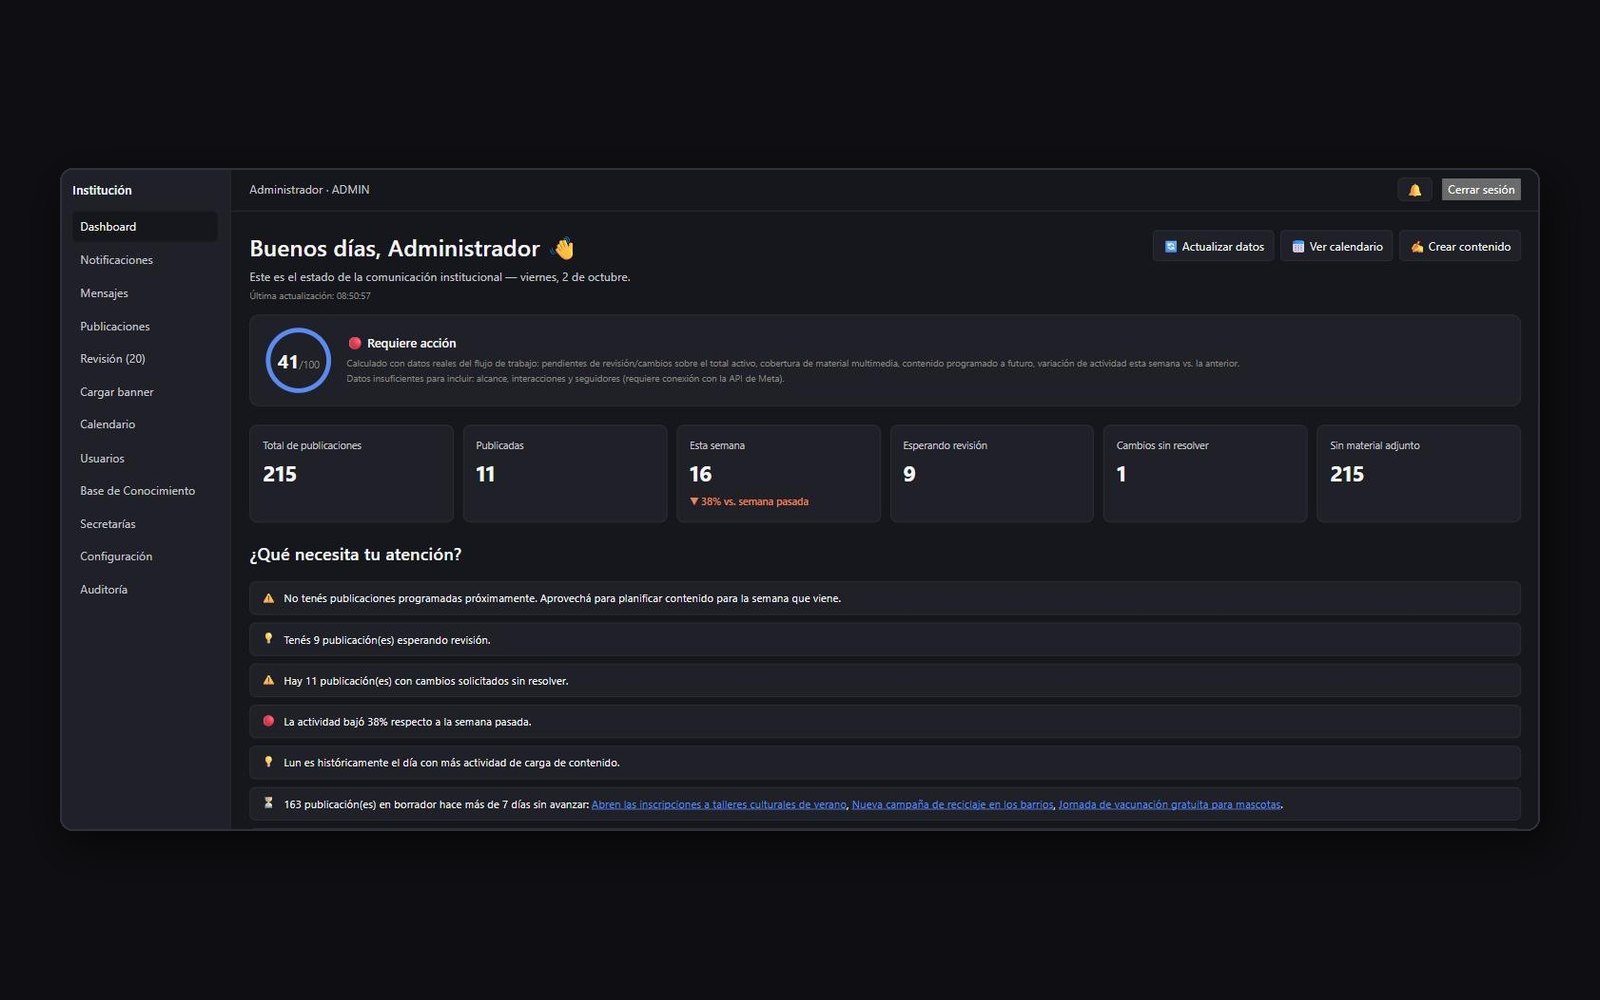Click the Cerrar sesión button
Screen dimensions: 1600x1000
1481,190
